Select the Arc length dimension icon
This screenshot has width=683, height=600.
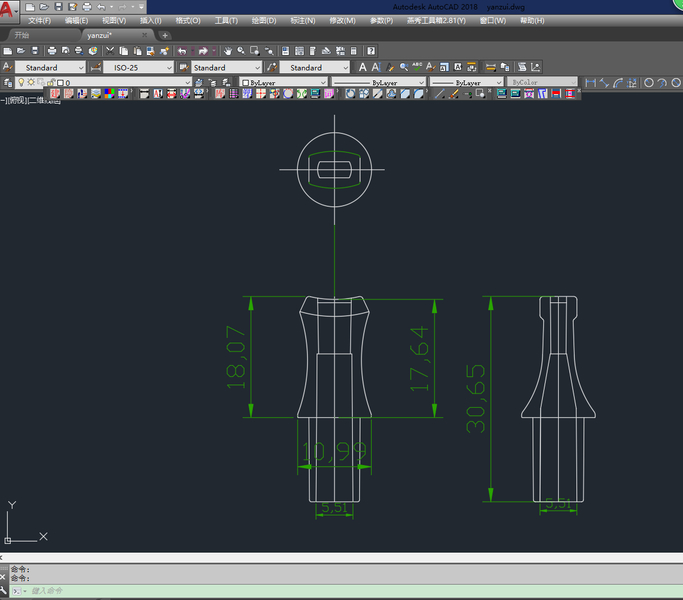pos(618,82)
